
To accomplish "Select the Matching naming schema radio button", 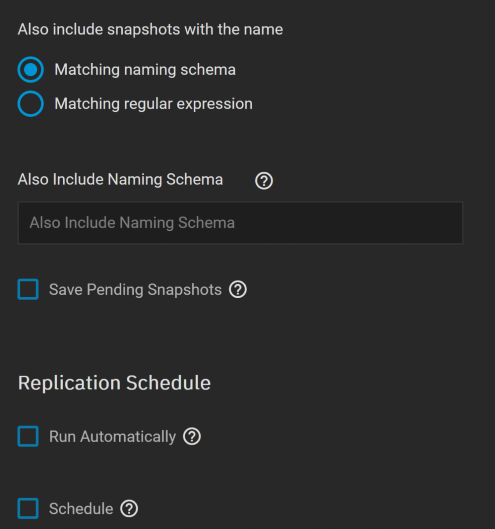I will click(x=31, y=69).
